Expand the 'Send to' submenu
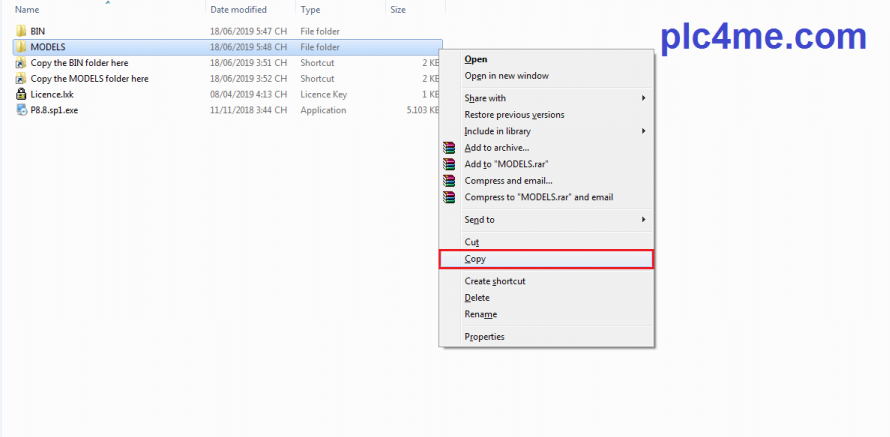The width and height of the screenshot is (890, 437). click(643, 219)
